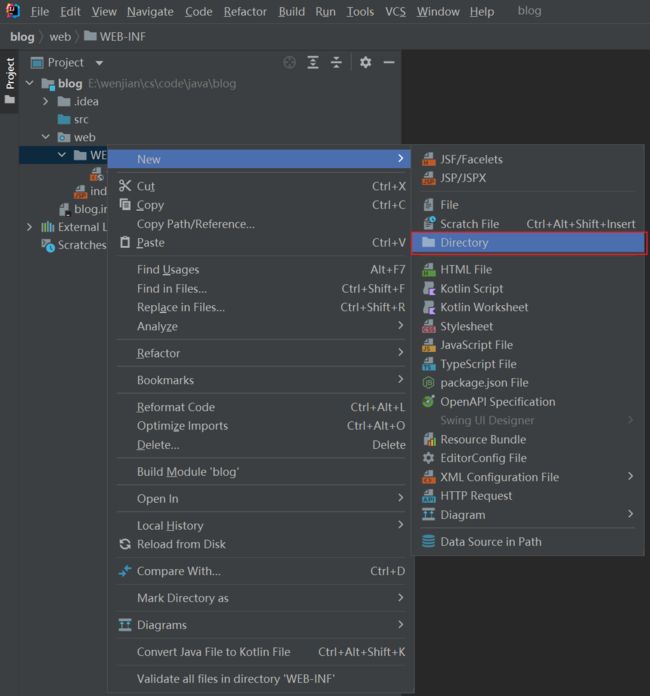The image size is (650, 696).
Task: Click the JavaScript File icon
Action: pos(428,345)
